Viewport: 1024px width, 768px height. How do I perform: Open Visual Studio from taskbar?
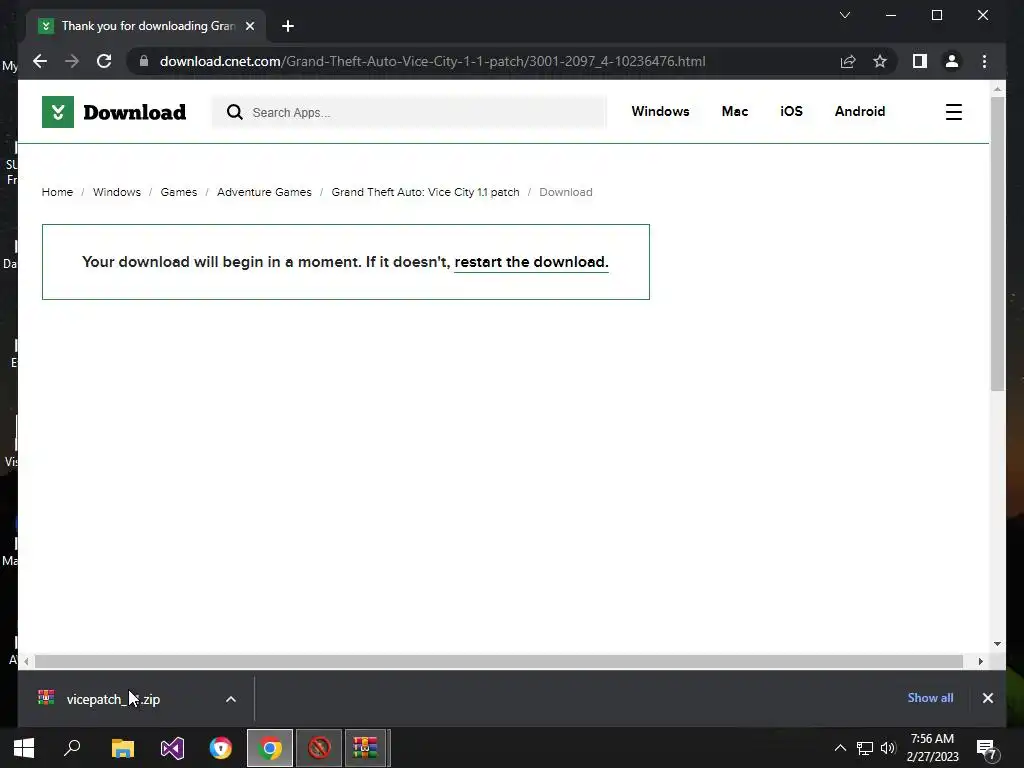(x=172, y=748)
